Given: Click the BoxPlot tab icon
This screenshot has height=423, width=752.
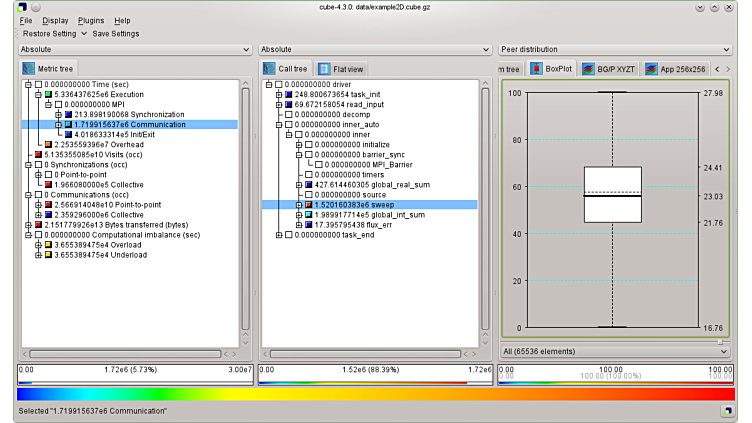Looking at the screenshot, I should (x=535, y=69).
